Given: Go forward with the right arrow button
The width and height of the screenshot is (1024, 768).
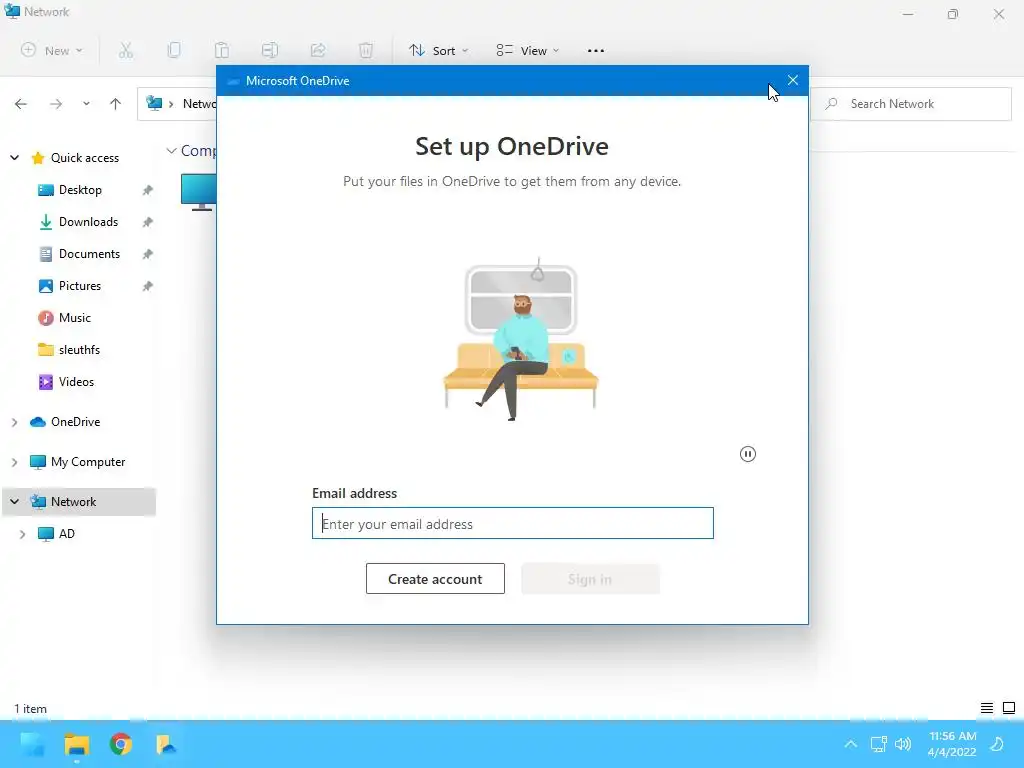Looking at the screenshot, I should 56,104.
